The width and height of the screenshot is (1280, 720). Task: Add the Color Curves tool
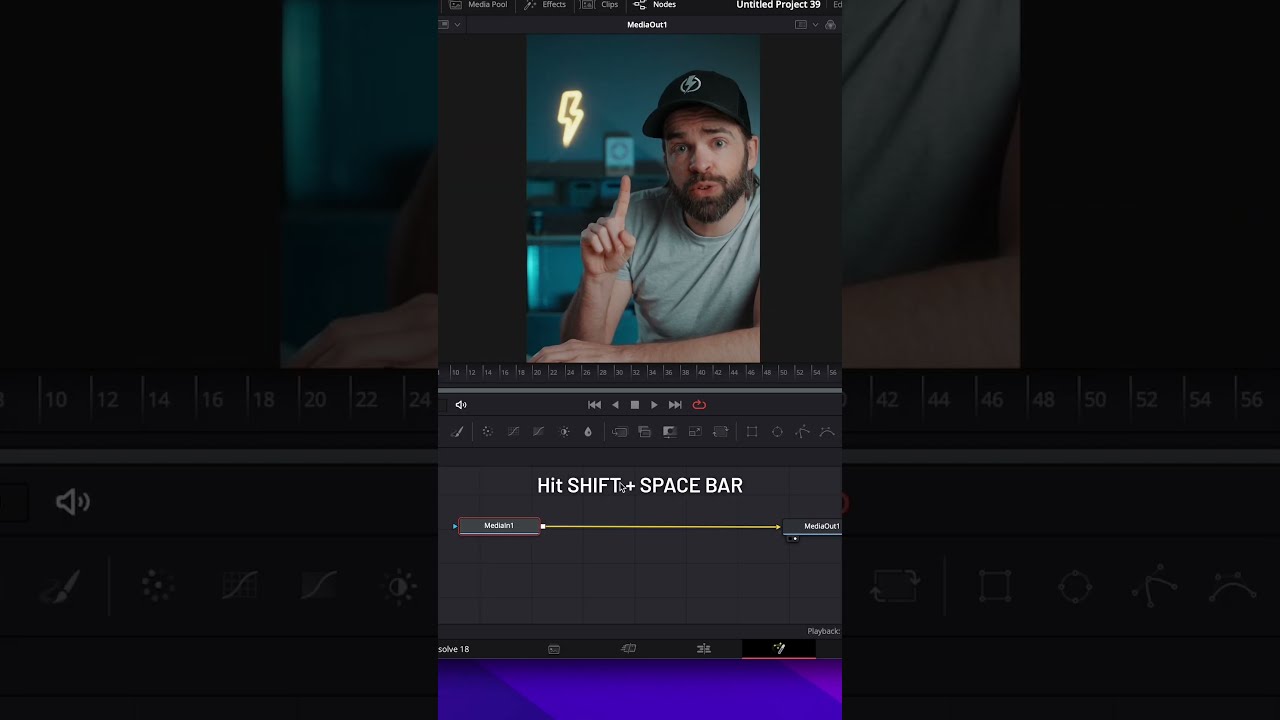click(513, 432)
